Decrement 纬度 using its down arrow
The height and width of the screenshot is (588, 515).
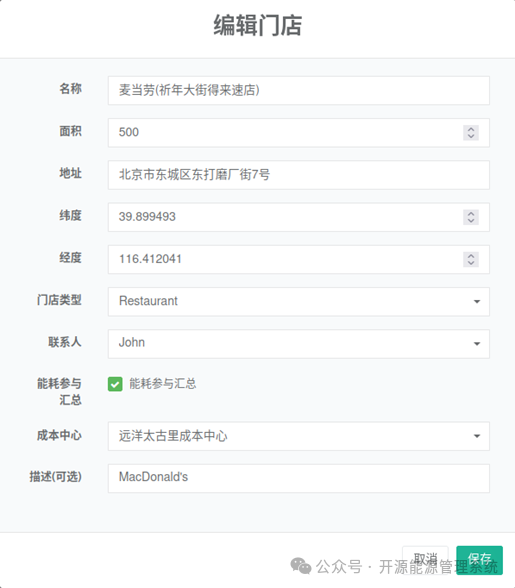[471, 221]
